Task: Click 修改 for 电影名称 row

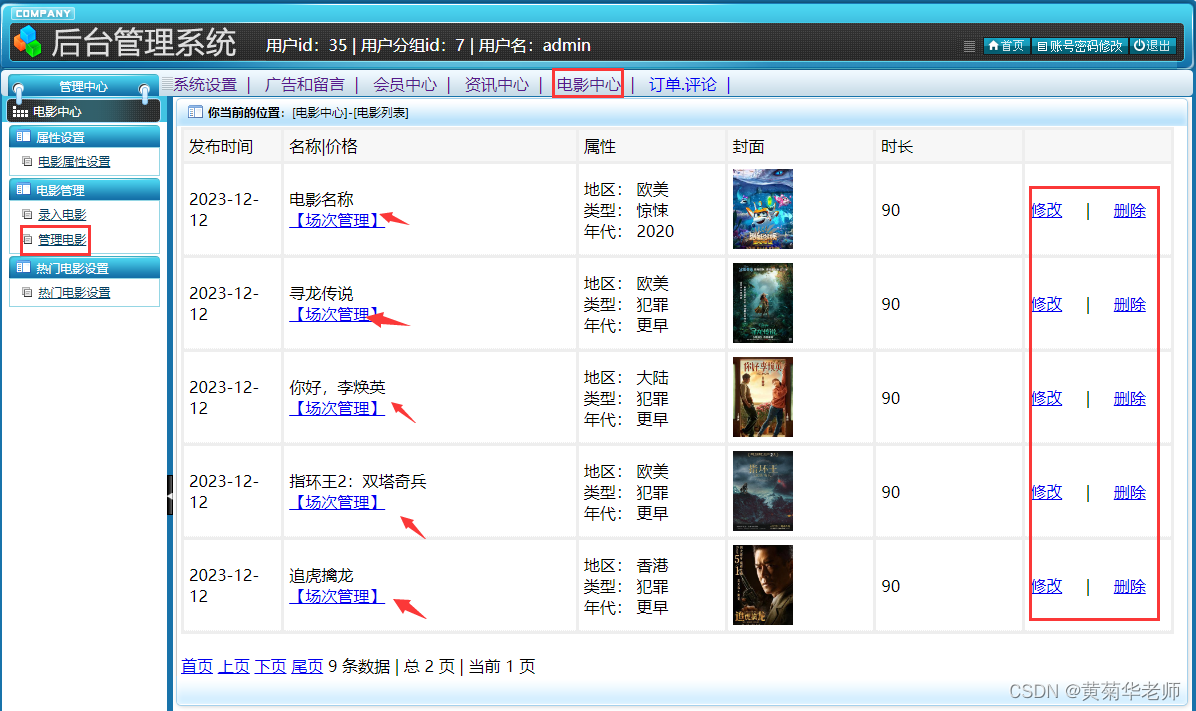Action: click(x=1046, y=211)
